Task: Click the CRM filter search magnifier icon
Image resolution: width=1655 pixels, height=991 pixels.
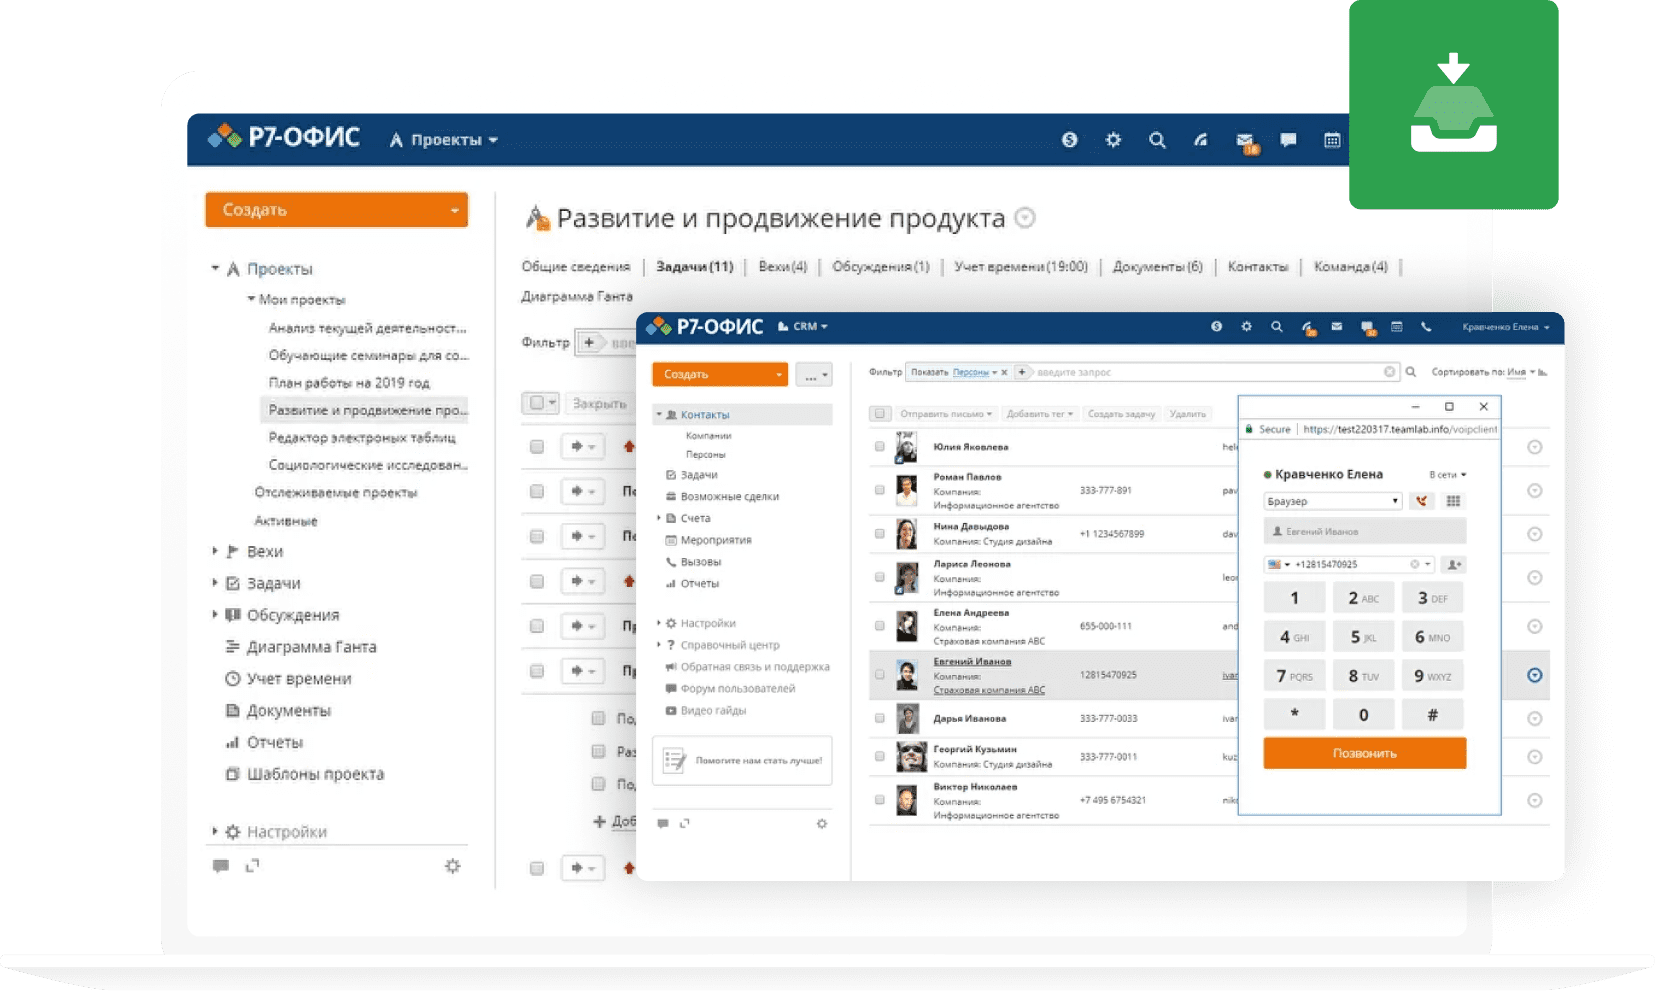Action: [x=1411, y=372]
